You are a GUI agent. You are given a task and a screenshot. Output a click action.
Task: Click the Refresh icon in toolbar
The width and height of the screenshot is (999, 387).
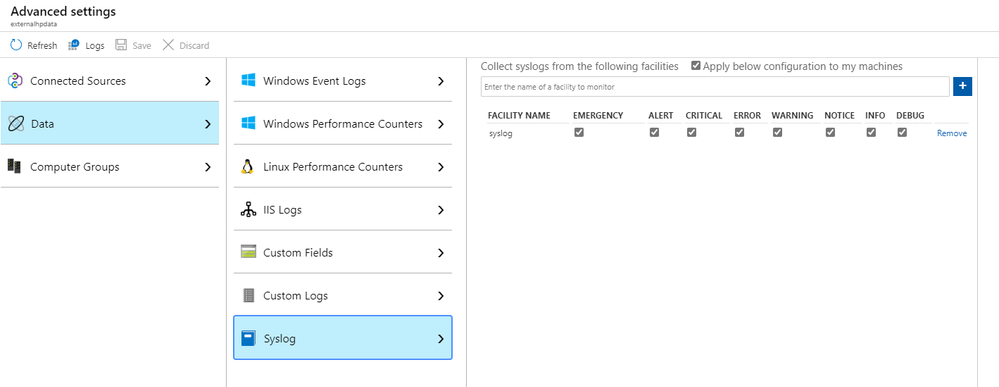click(17, 45)
